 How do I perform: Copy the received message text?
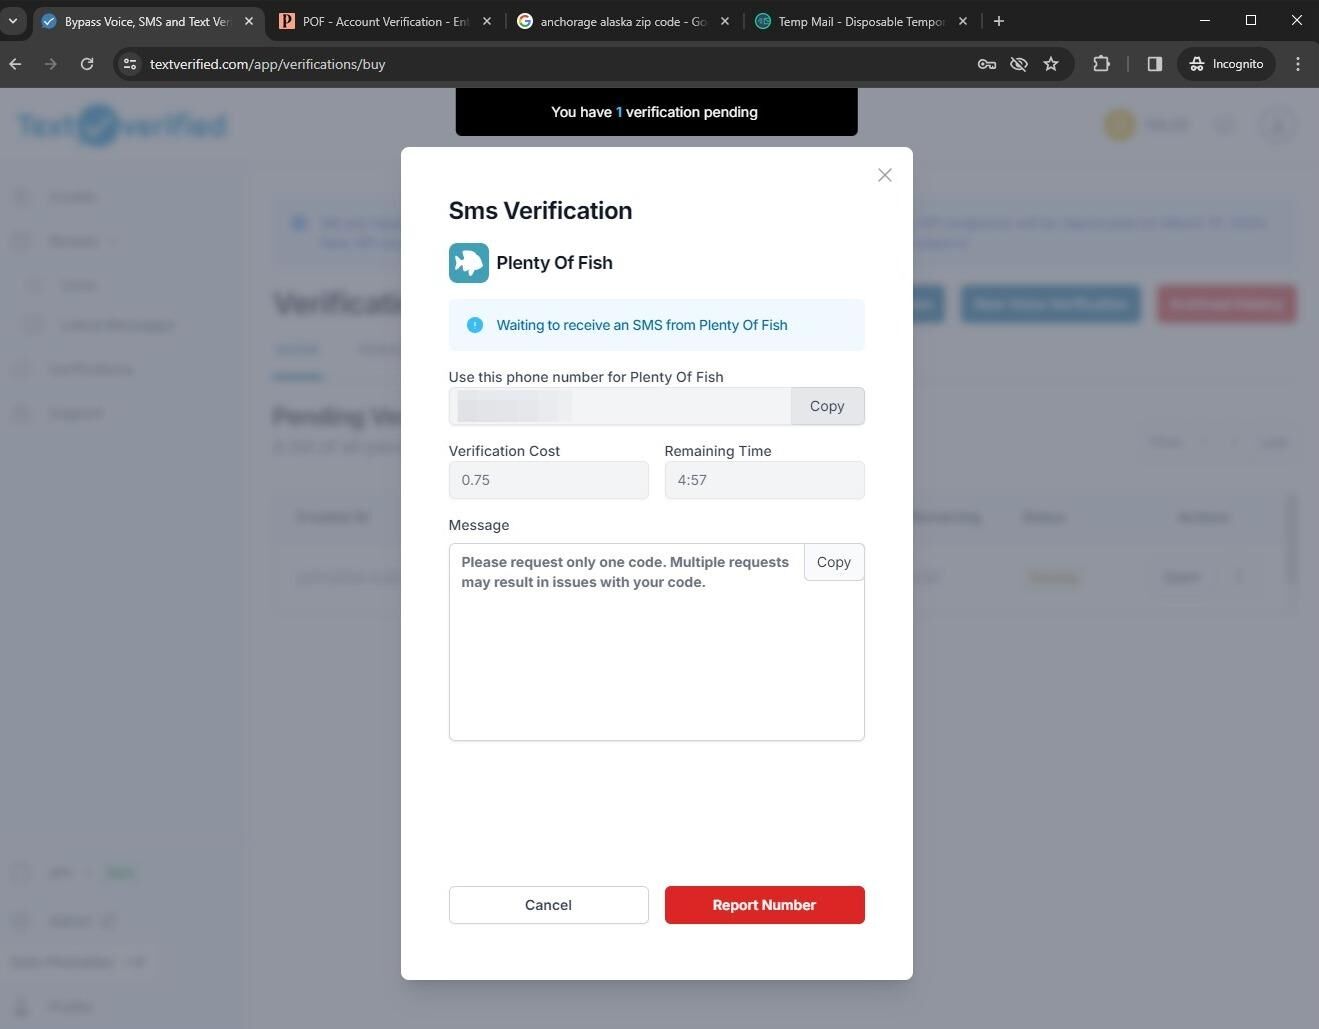(x=833, y=562)
